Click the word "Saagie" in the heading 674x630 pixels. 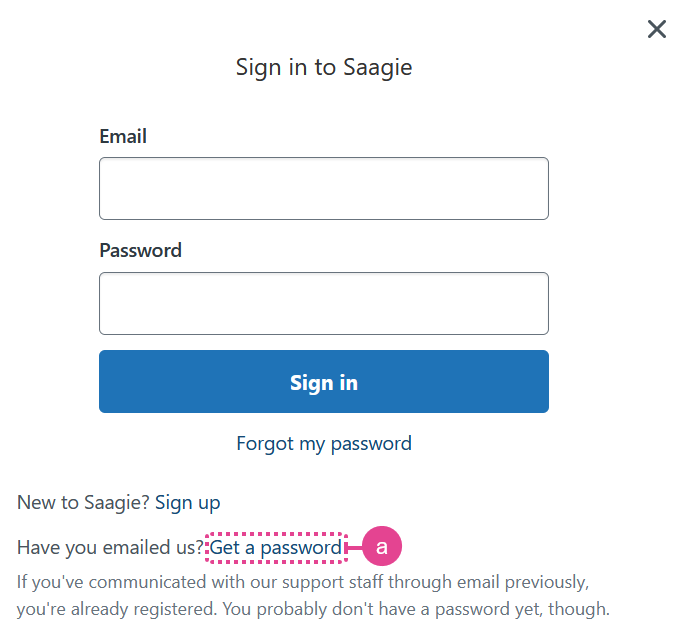[x=377, y=67]
